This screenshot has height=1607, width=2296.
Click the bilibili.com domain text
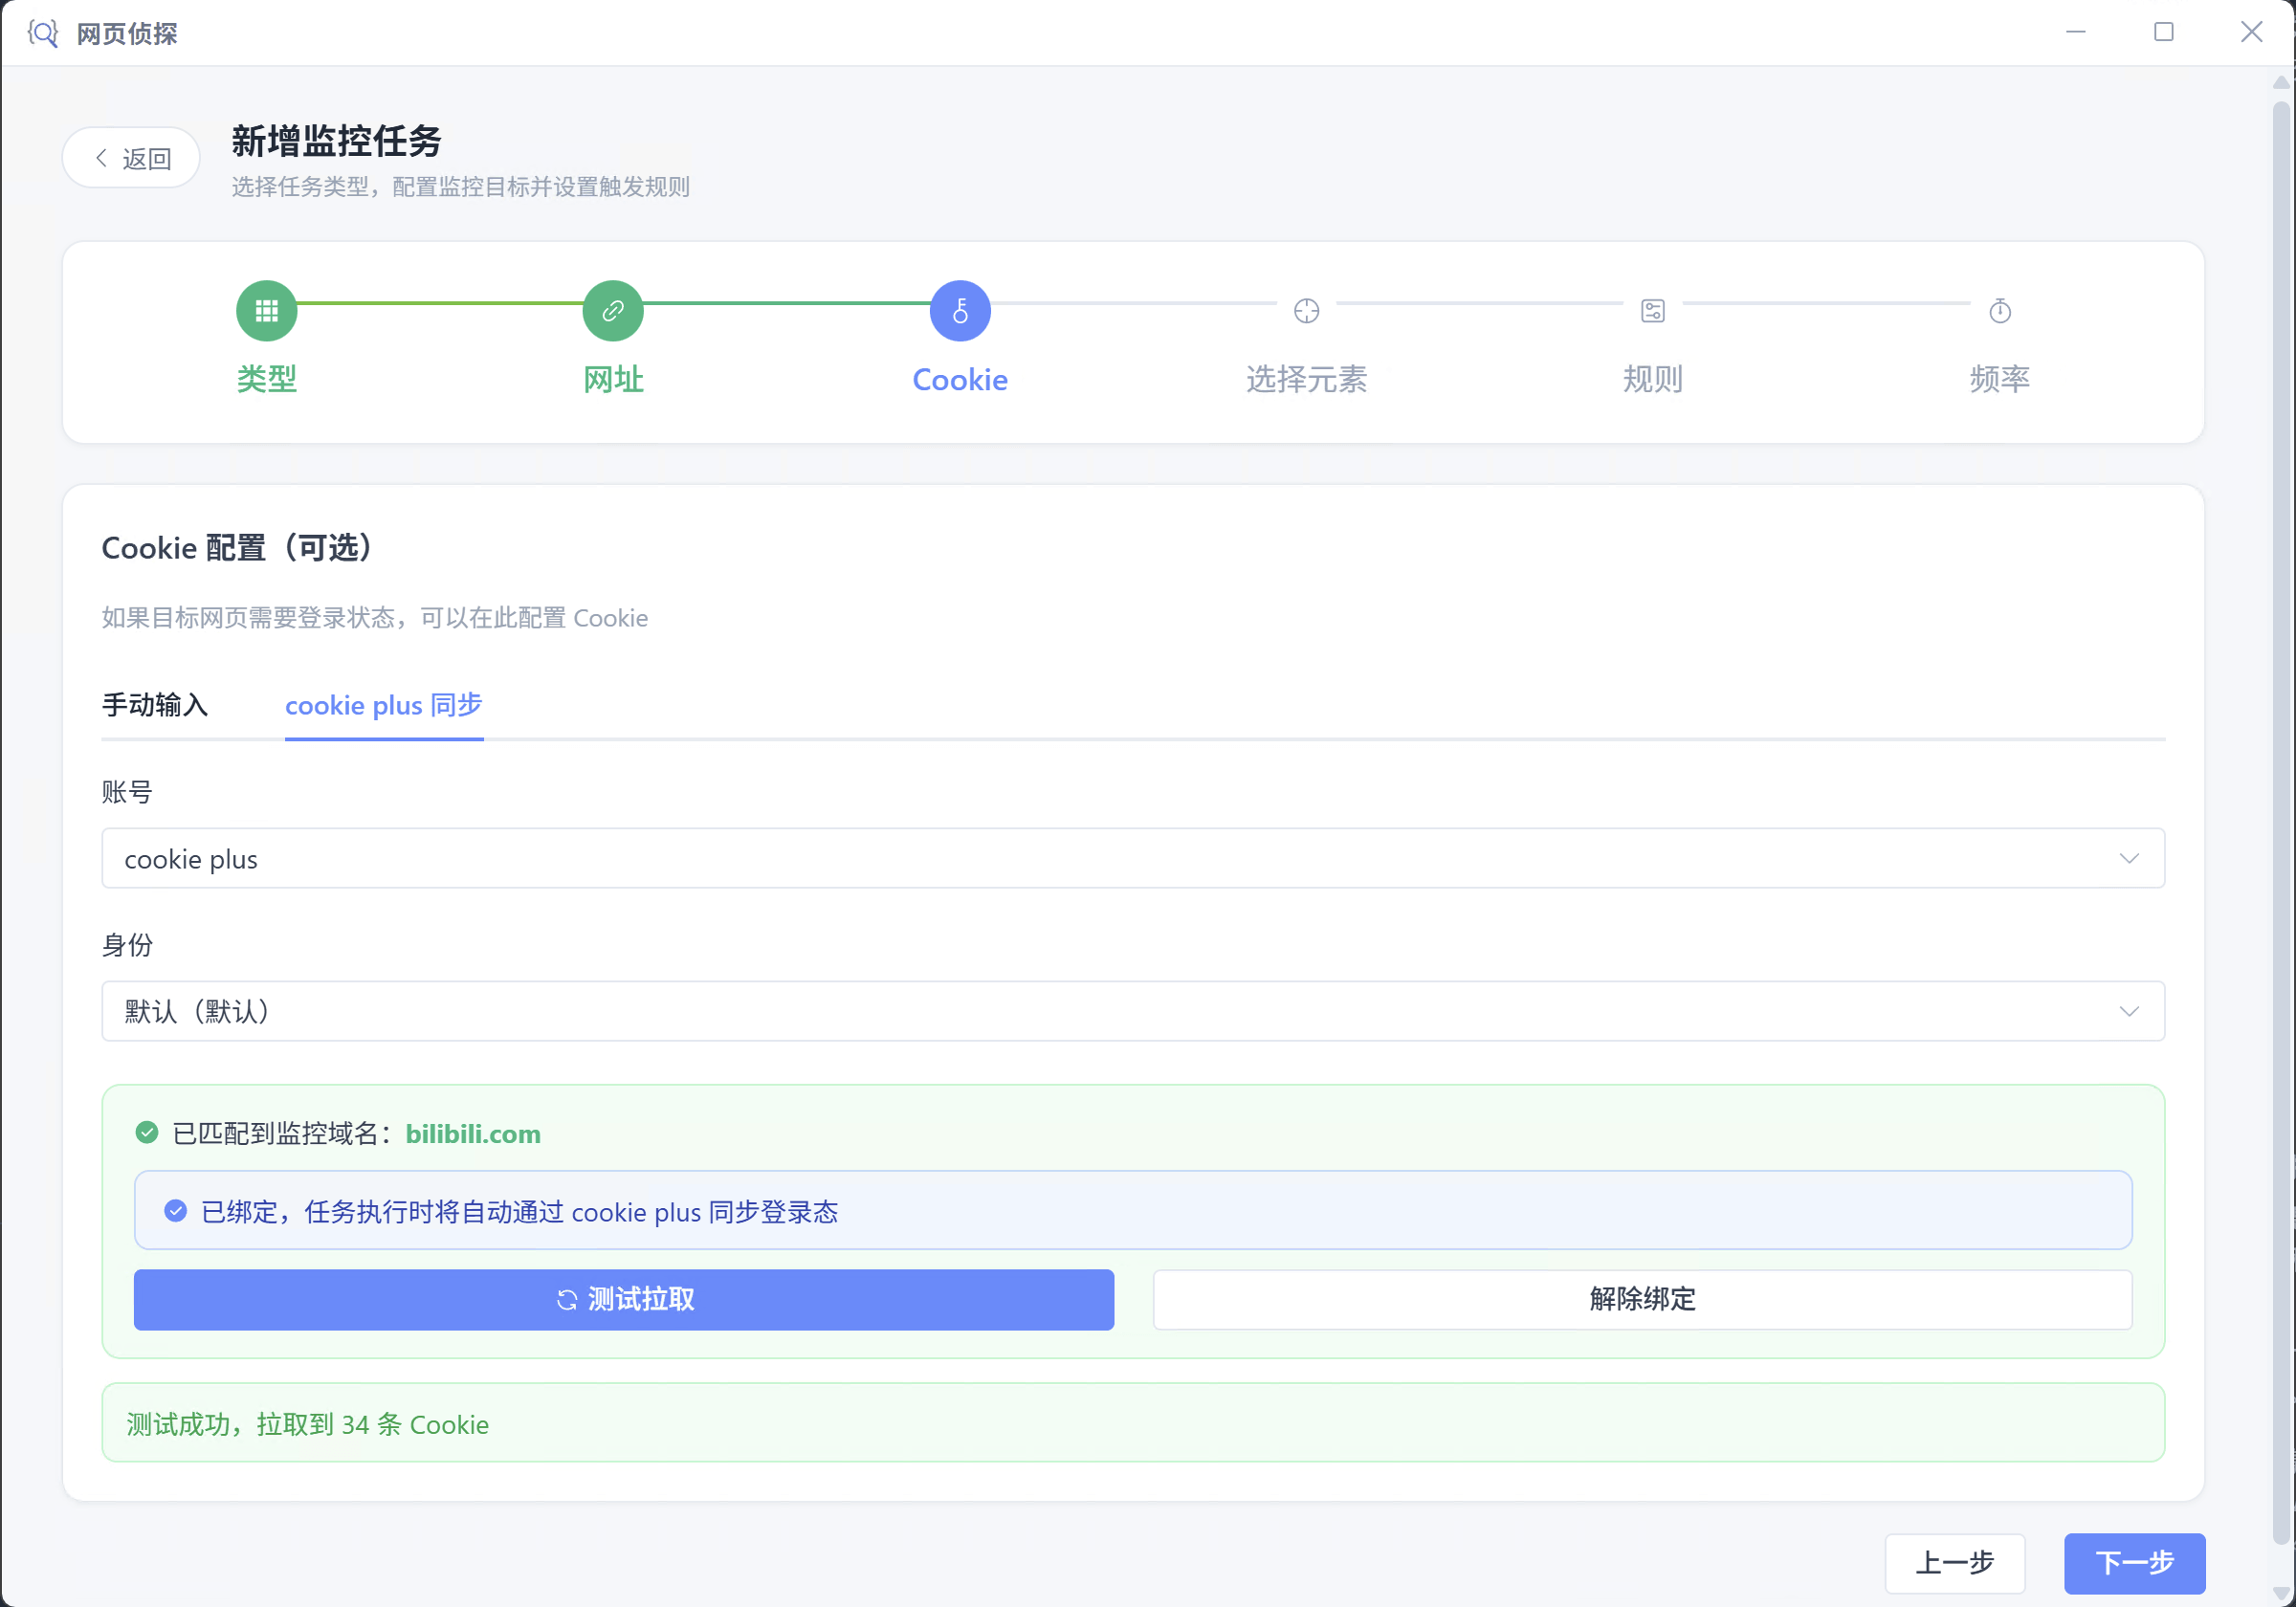[473, 1134]
